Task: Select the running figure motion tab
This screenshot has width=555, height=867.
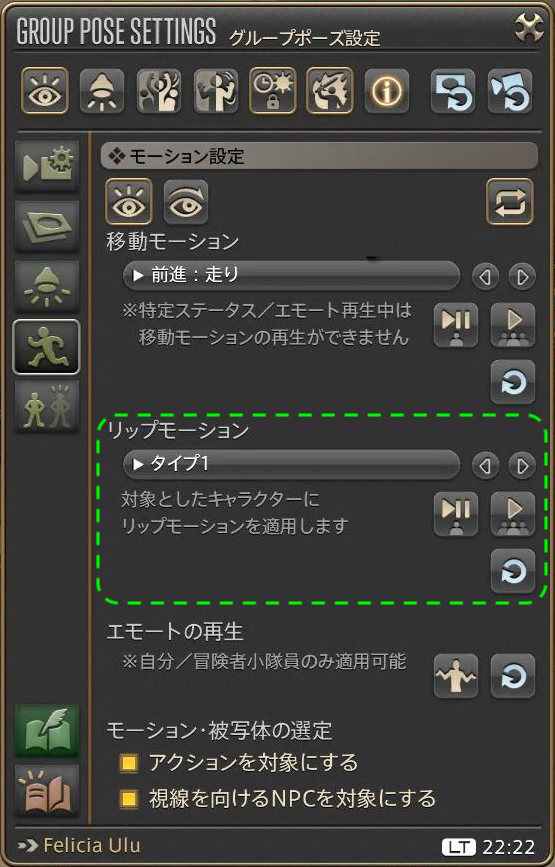Action: click(47, 347)
